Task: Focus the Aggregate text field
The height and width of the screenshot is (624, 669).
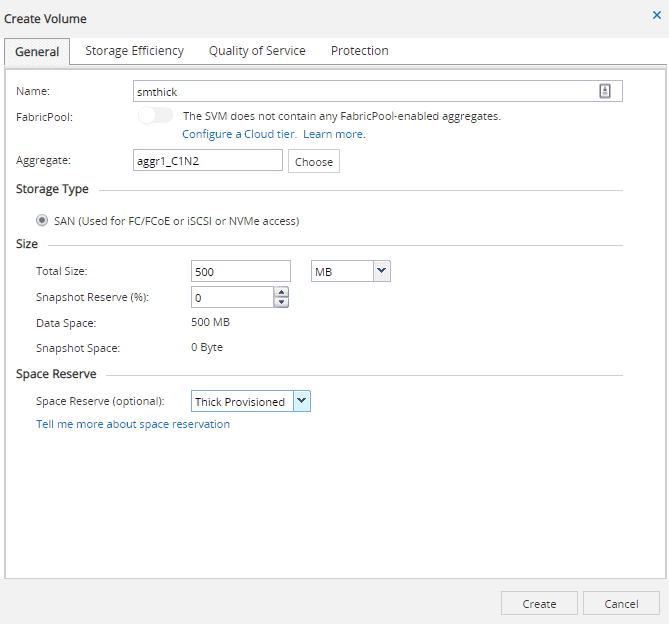Action: coord(208,161)
